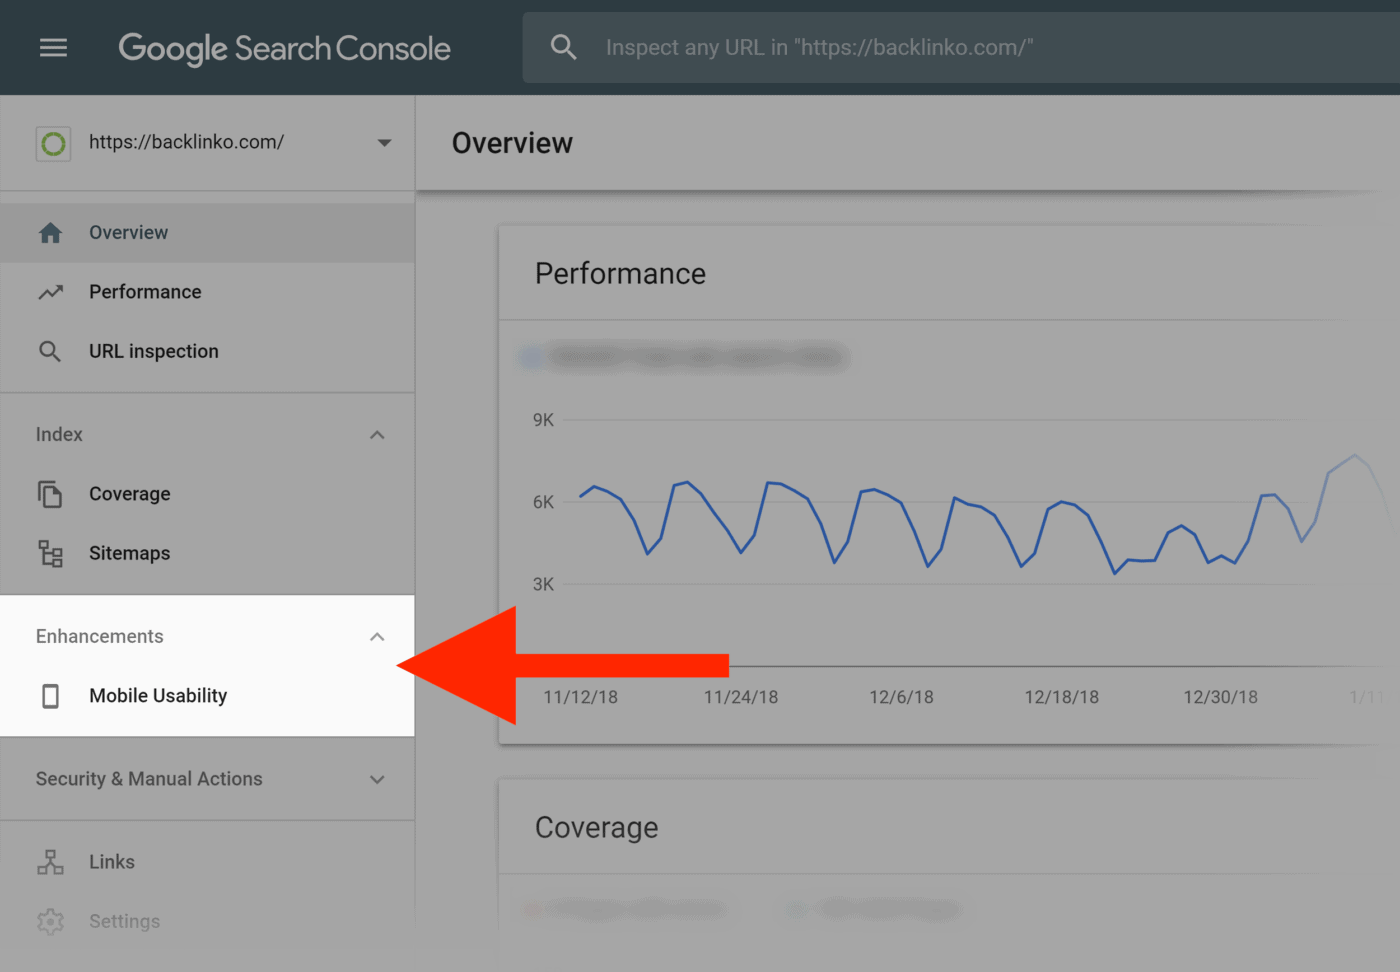Go to the Overview menu item
Image resolution: width=1400 pixels, height=972 pixels.
[207, 233]
